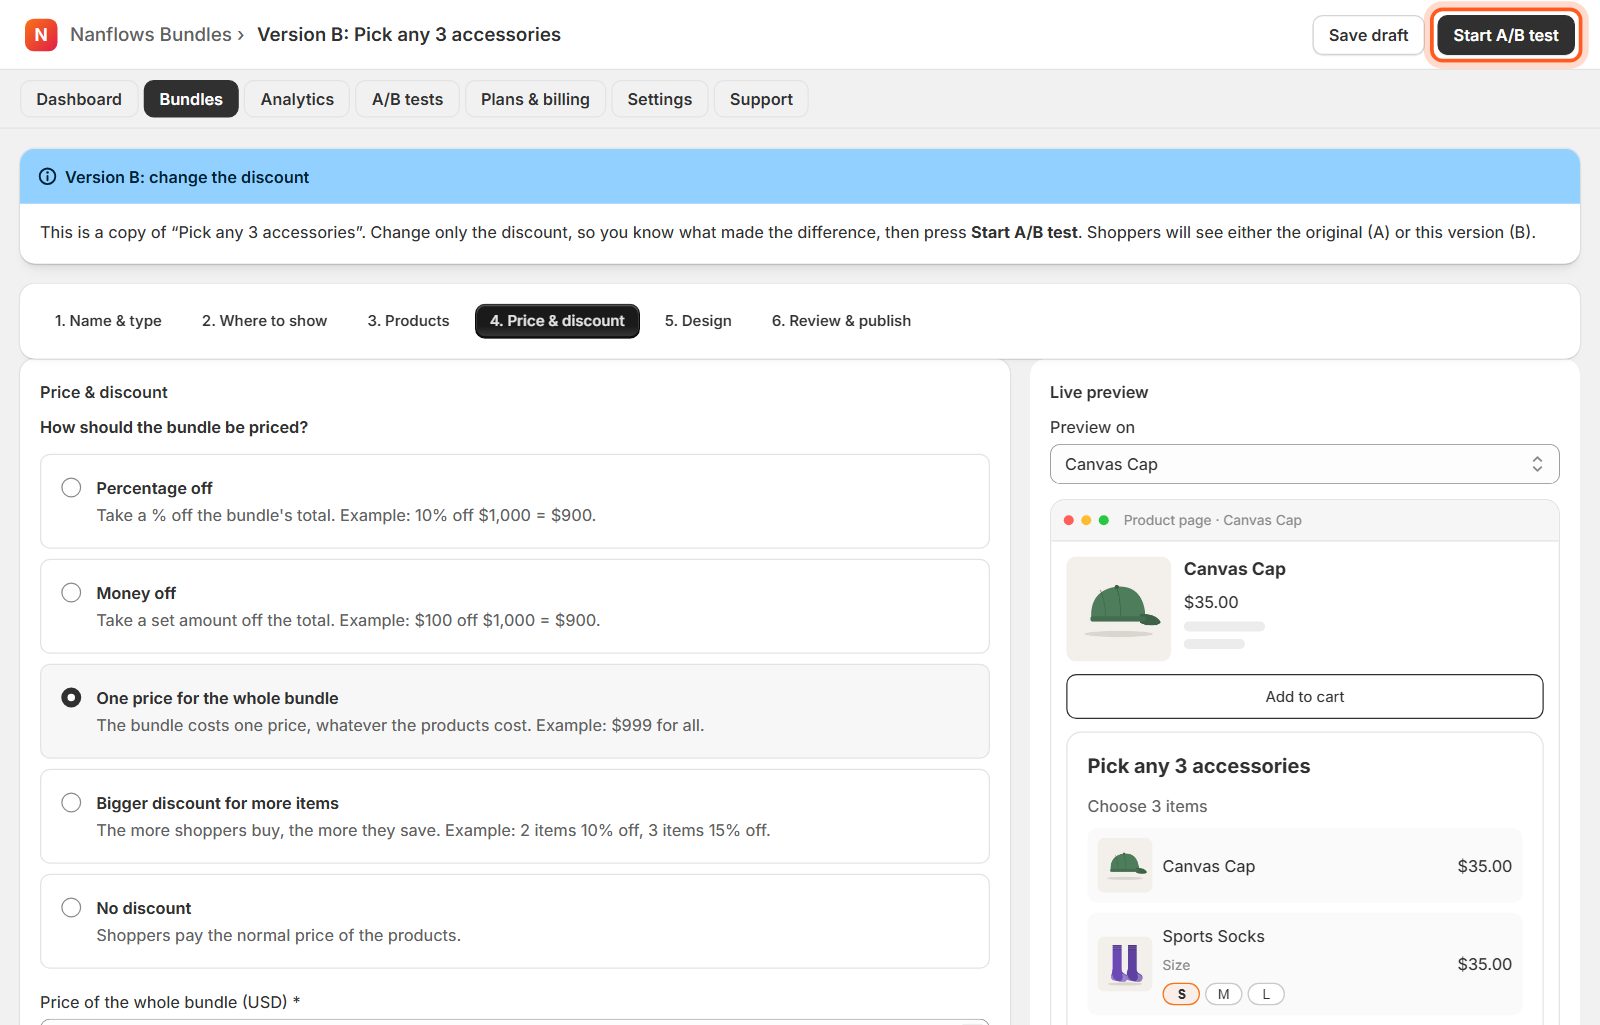Click the Nanflows N logo icon

tap(41, 35)
